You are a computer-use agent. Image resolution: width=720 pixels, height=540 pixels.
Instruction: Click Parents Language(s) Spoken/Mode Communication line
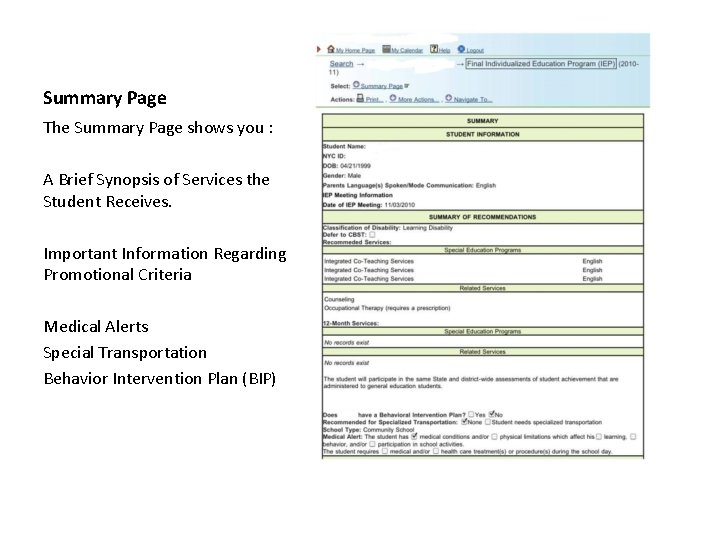(x=409, y=186)
